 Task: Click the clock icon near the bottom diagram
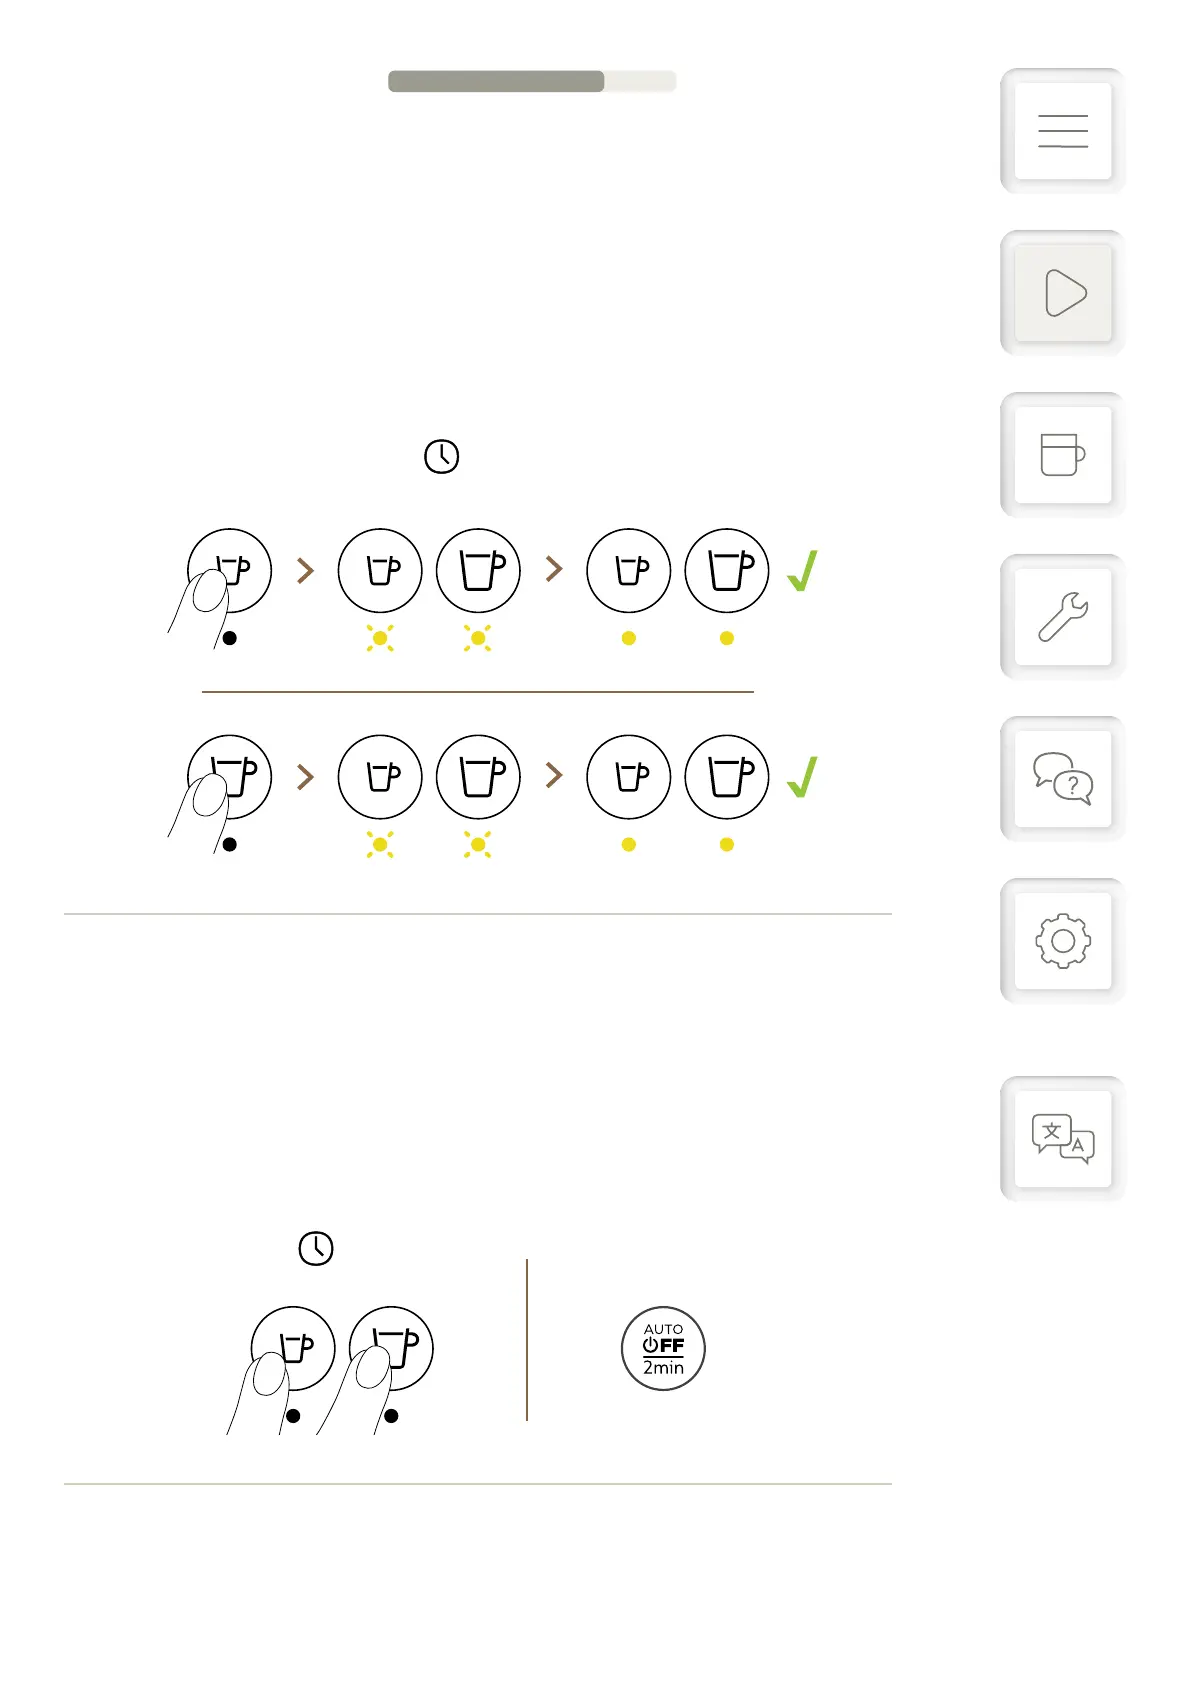[316, 1248]
